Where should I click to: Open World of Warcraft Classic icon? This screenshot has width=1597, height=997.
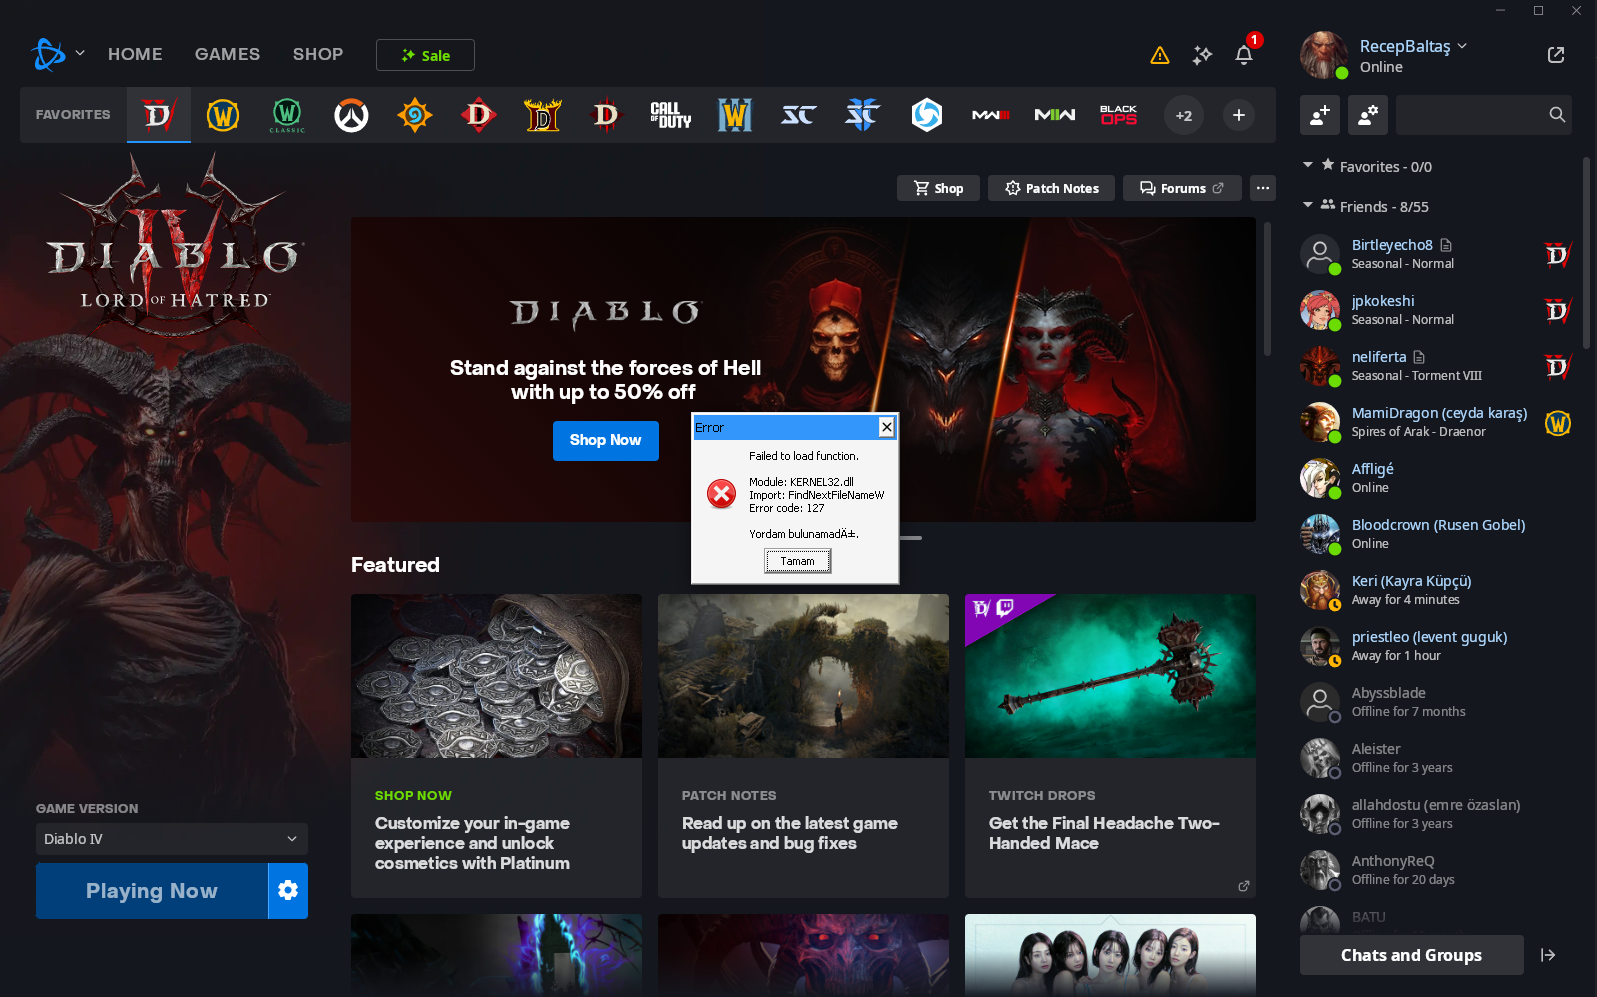(287, 115)
